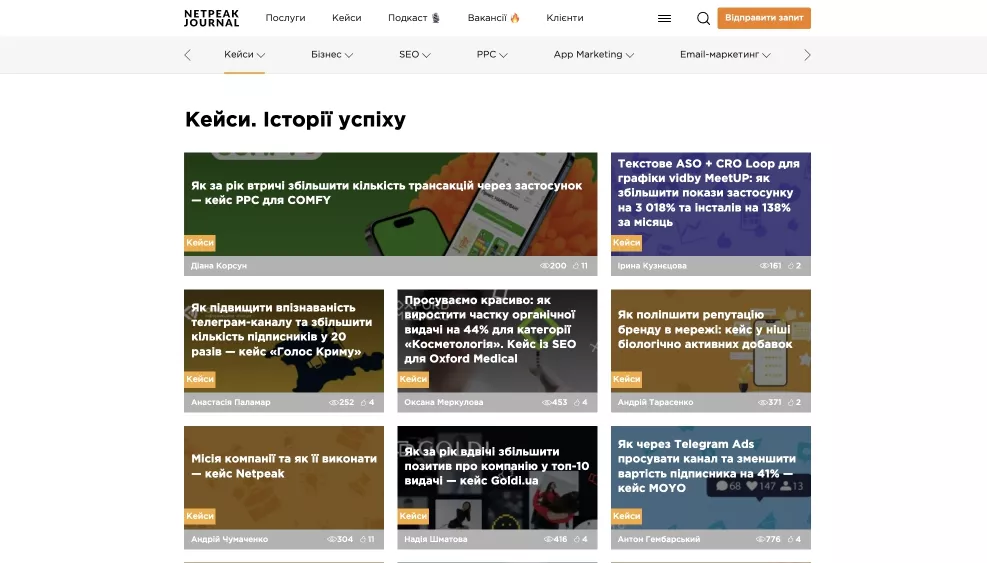Viewport: 987px width, 563px height.
Task: Click the Кейси tag on COMFY card
Action: [200, 242]
